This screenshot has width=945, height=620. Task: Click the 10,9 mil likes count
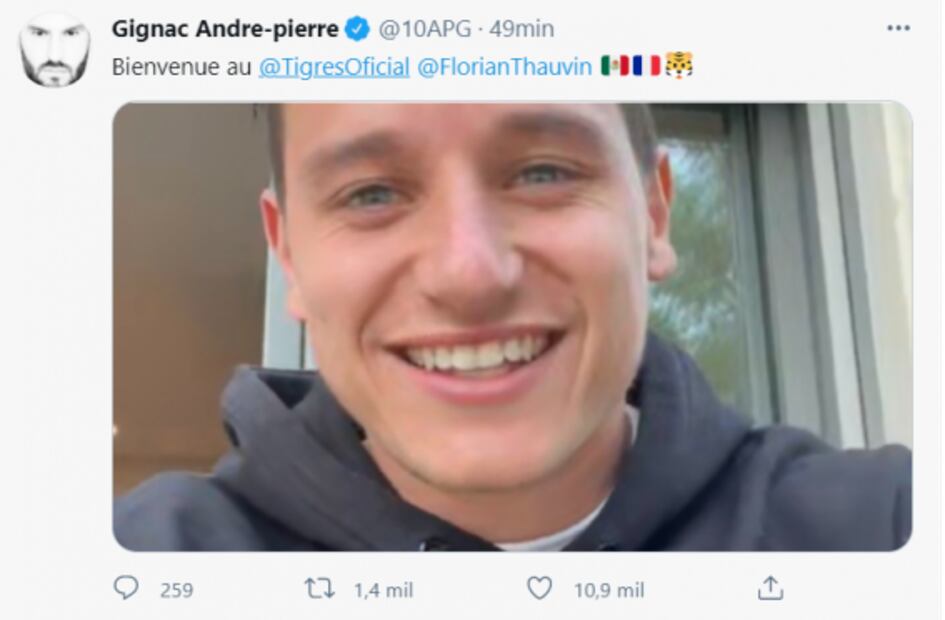609,590
